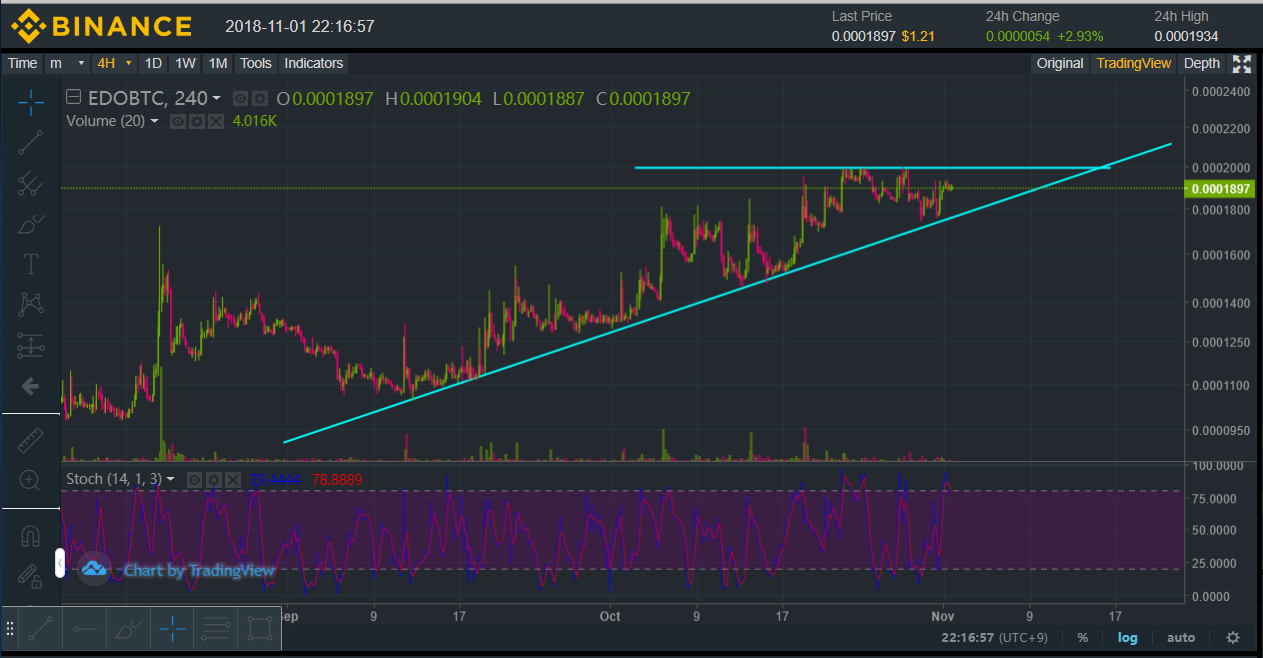Hide the Volume indicator via eye icon

(x=177, y=121)
